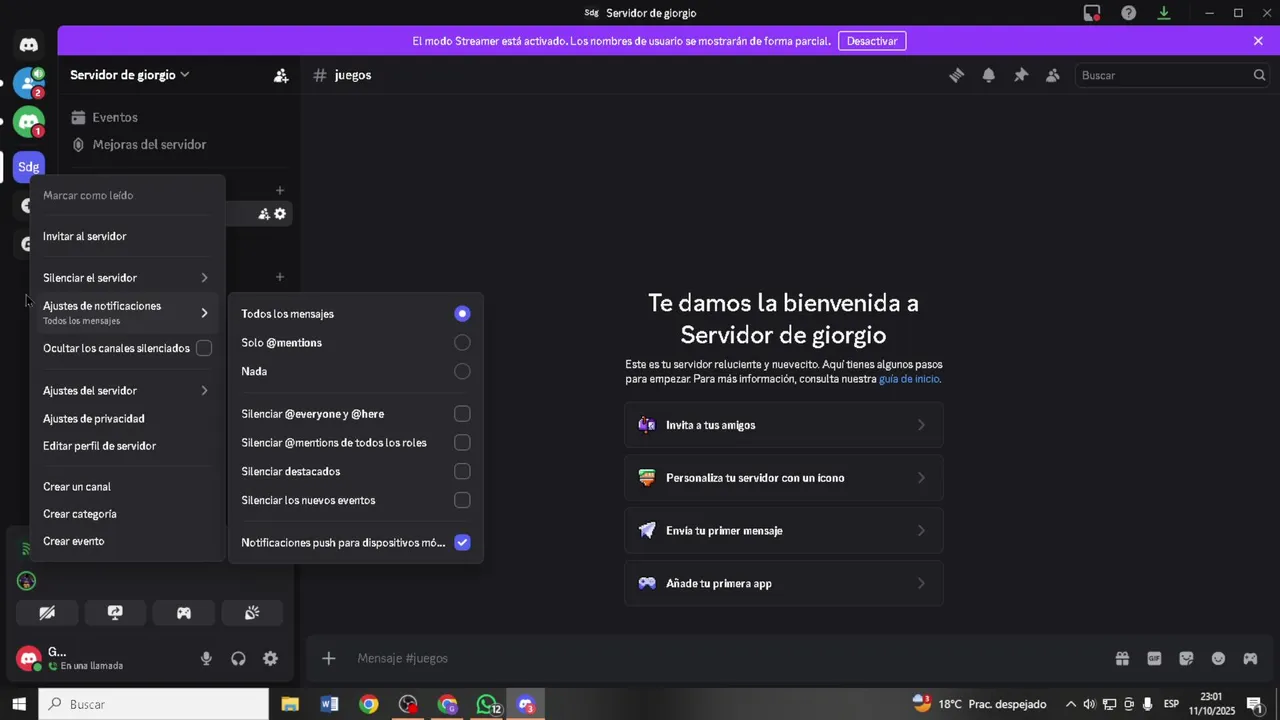Check Silenciar los nuevos eventos
The image size is (1280, 720).
[462, 500]
